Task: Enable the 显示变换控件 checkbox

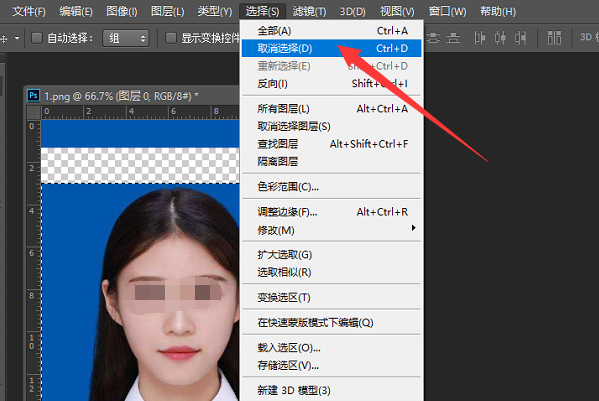Action: pos(171,38)
